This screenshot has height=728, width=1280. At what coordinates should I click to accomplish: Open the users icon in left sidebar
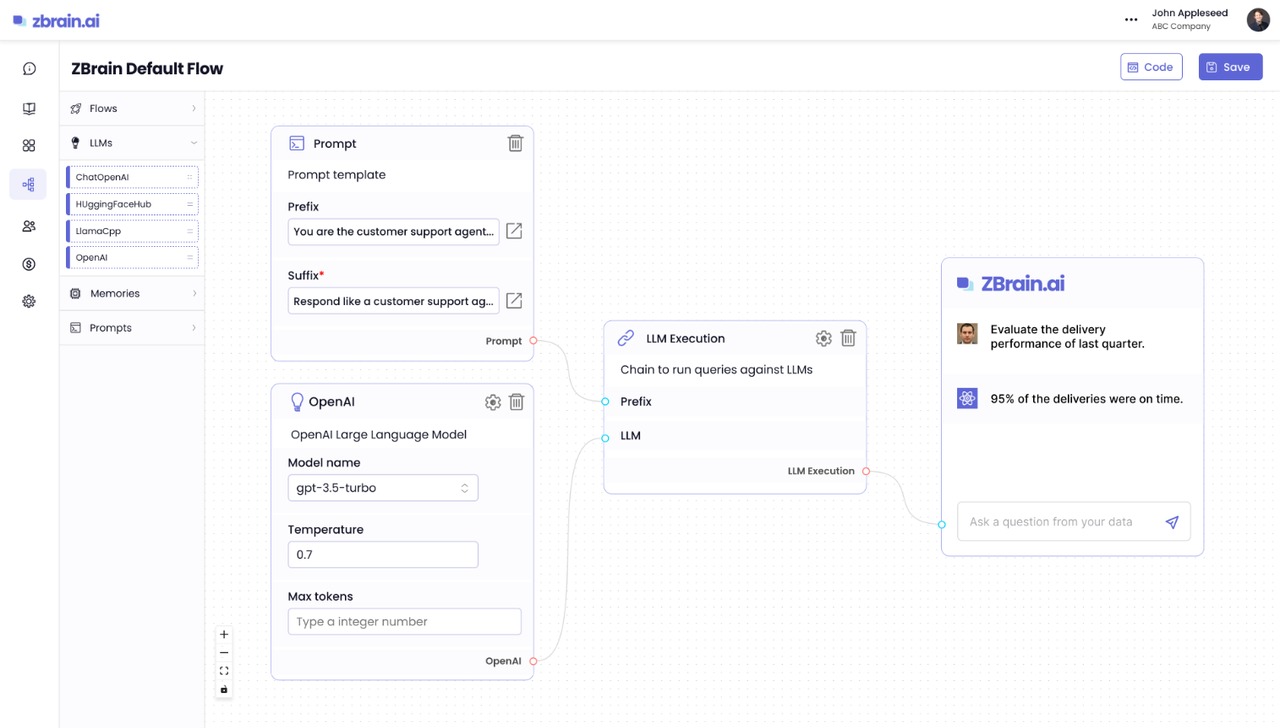point(29,227)
